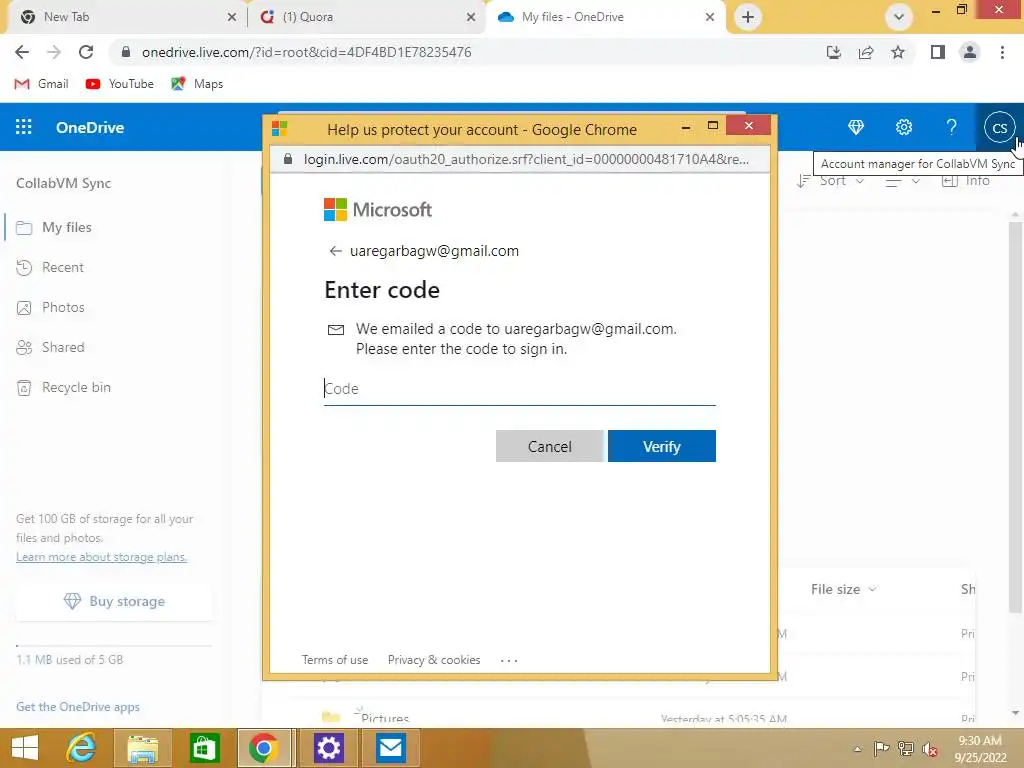Viewport: 1024px width, 768px height.
Task: Go back from the email address in the dialog
Action: (336, 251)
